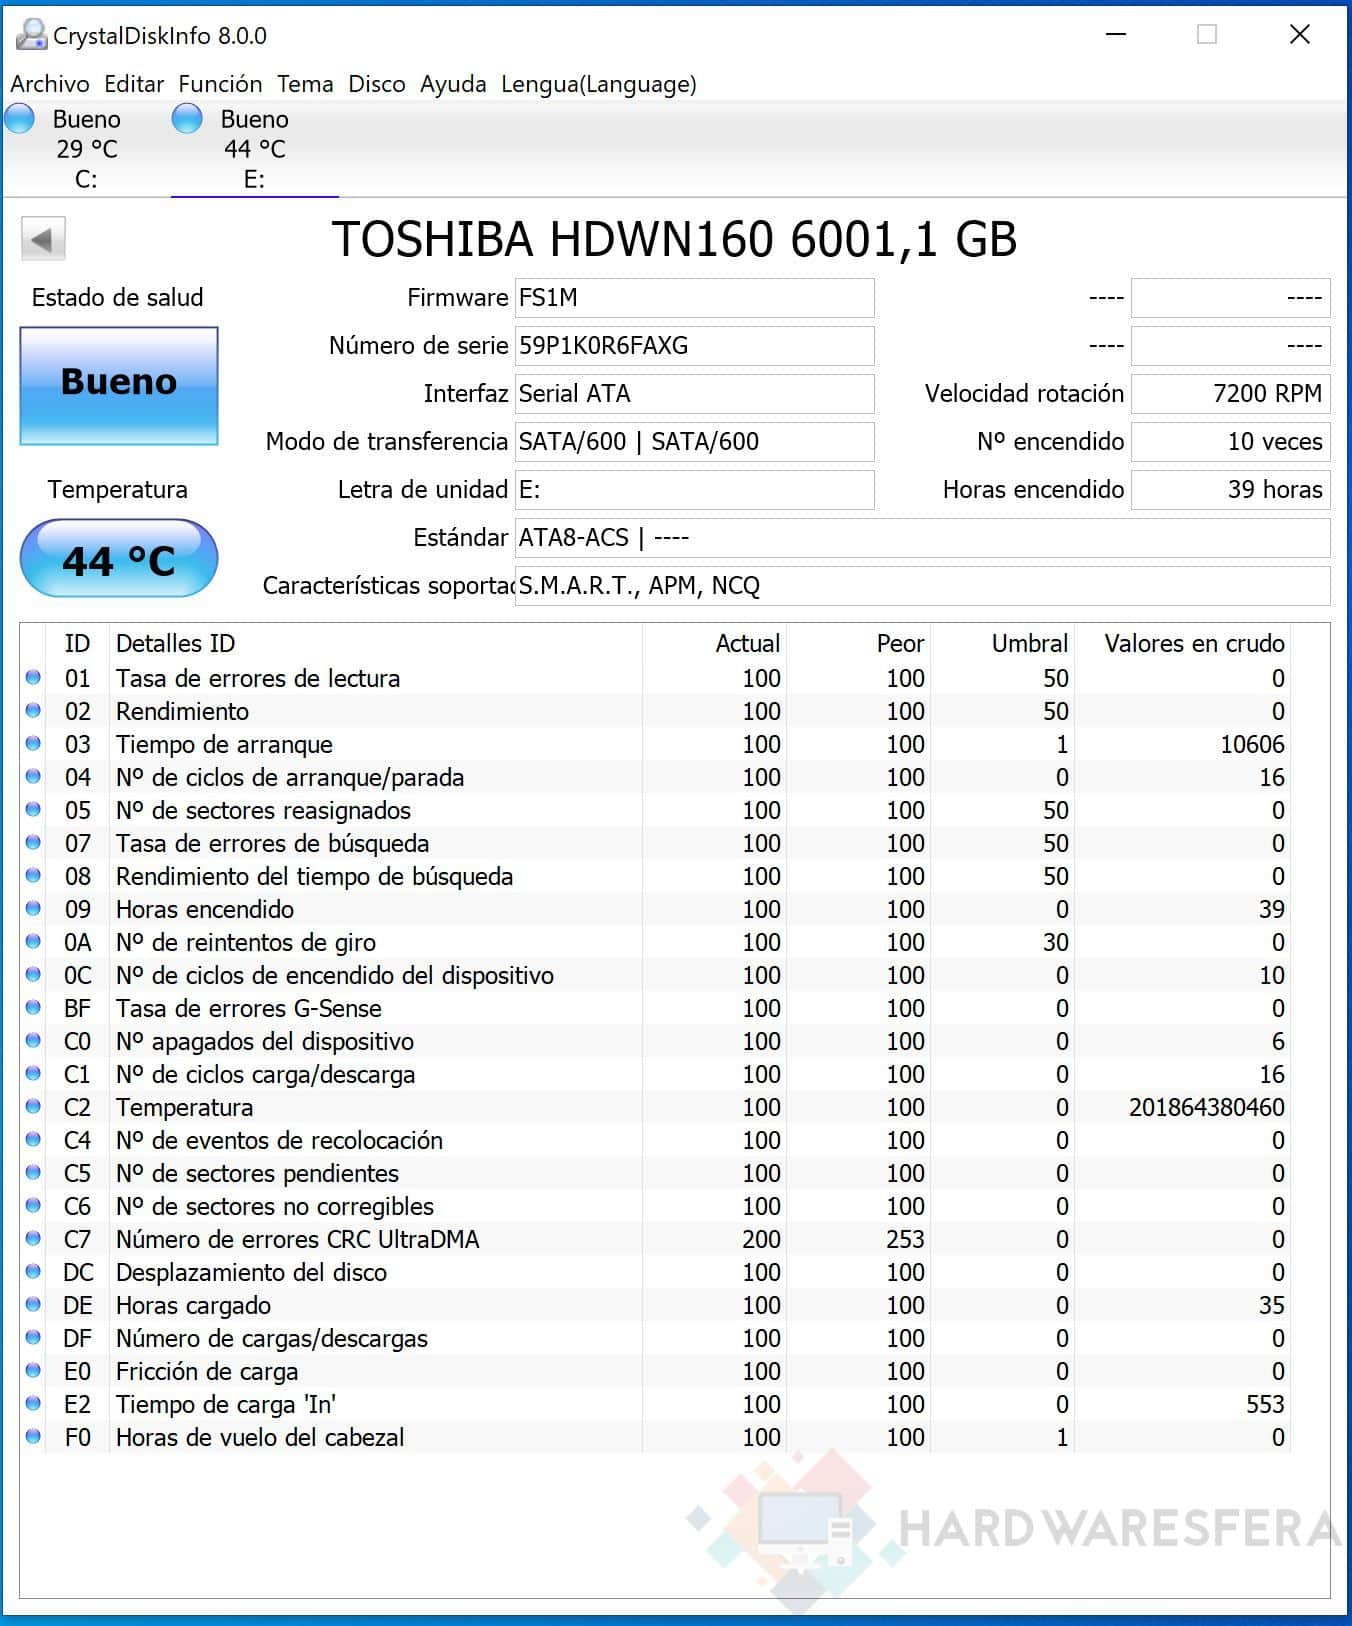
Task: Click the Peor column header
Action: pos(858,643)
